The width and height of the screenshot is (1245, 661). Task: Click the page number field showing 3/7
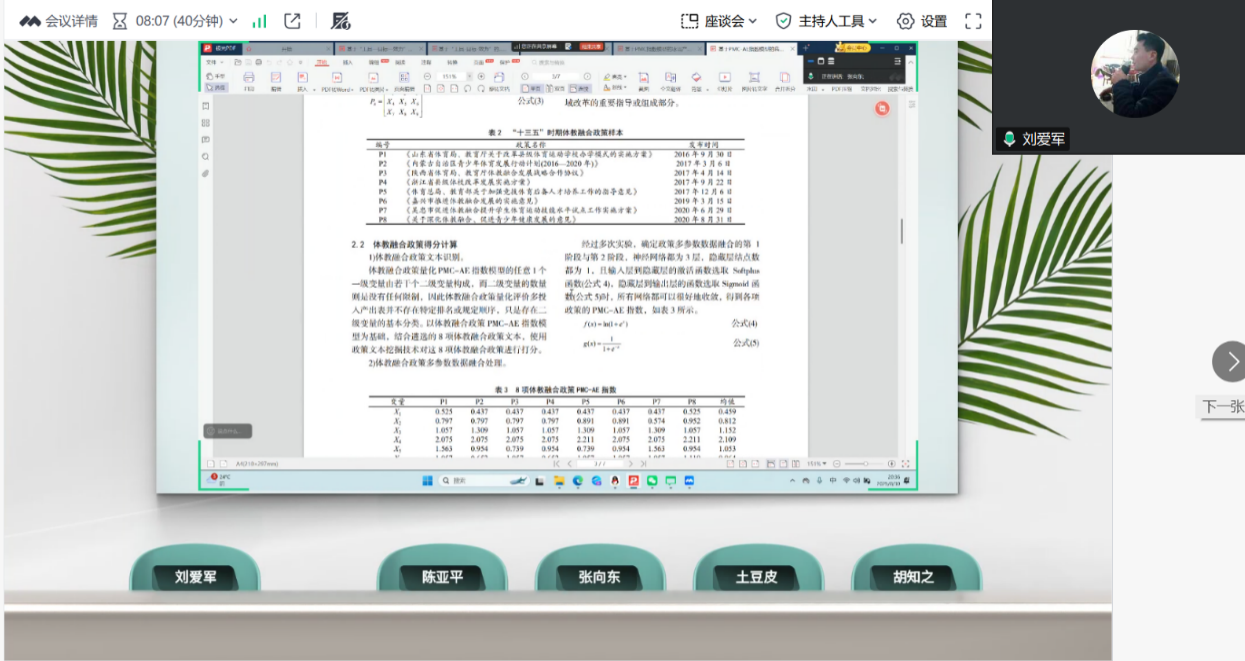(x=556, y=76)
